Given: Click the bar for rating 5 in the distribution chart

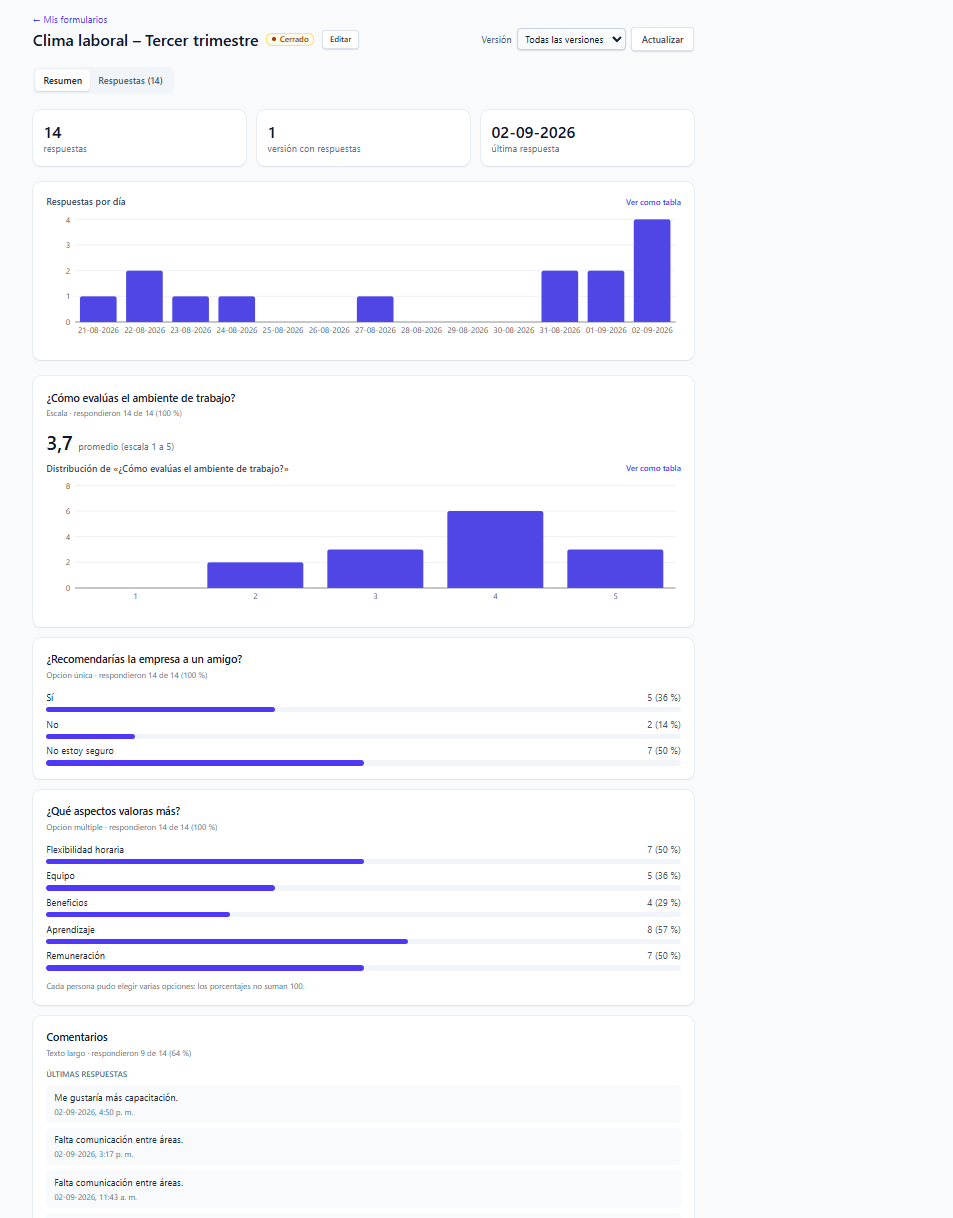Looking at the screenshot, I should tap(615, 569).
